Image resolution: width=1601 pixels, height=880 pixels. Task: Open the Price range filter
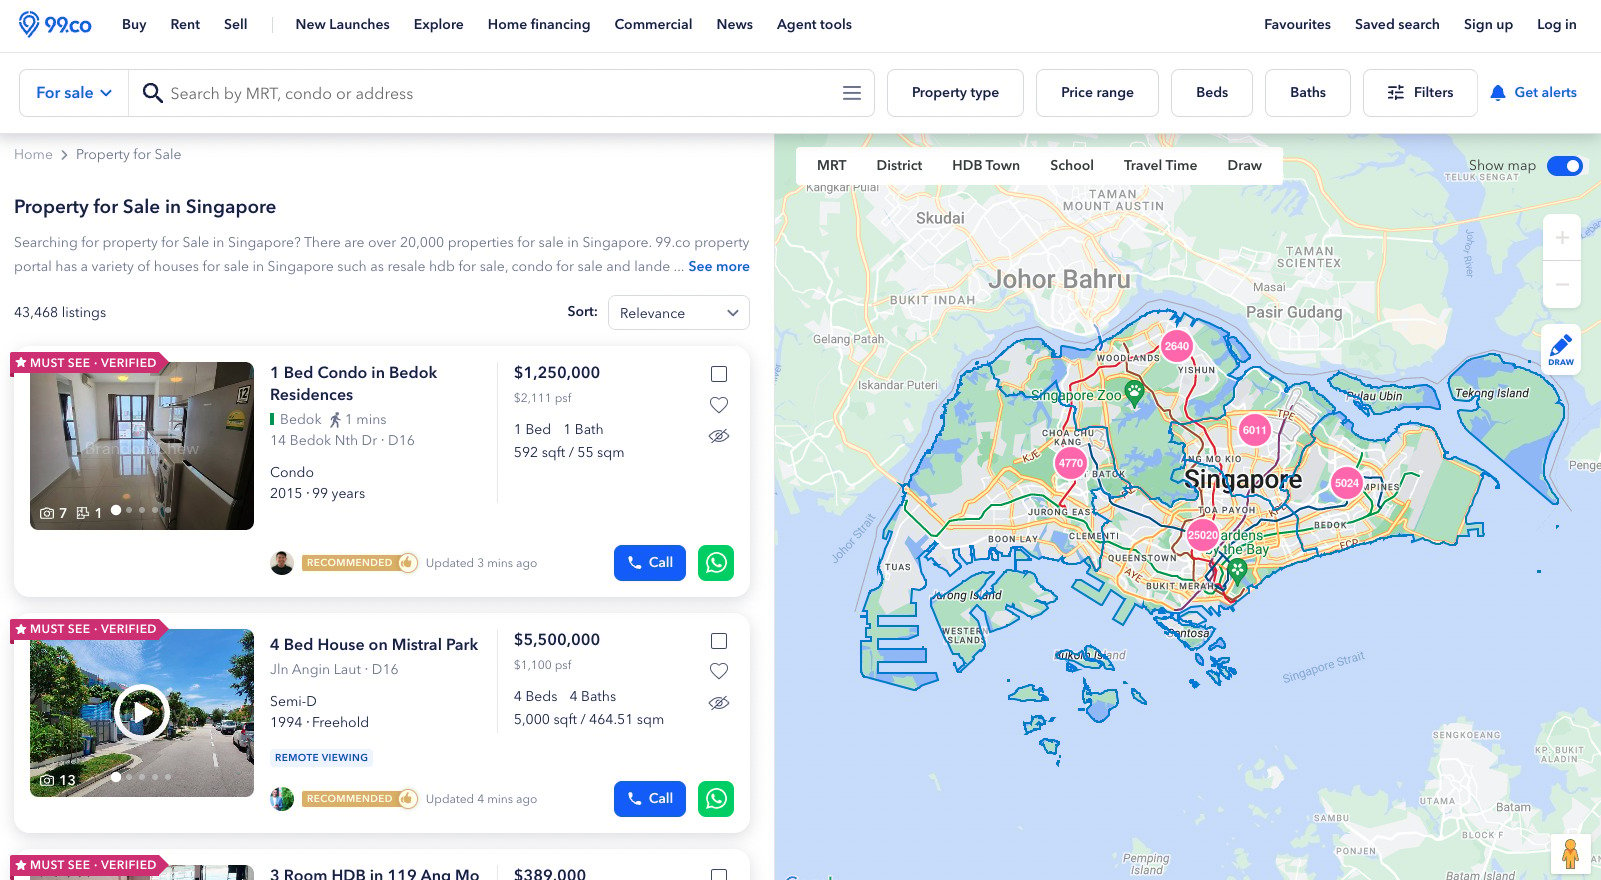click(x=1097, y=93)
